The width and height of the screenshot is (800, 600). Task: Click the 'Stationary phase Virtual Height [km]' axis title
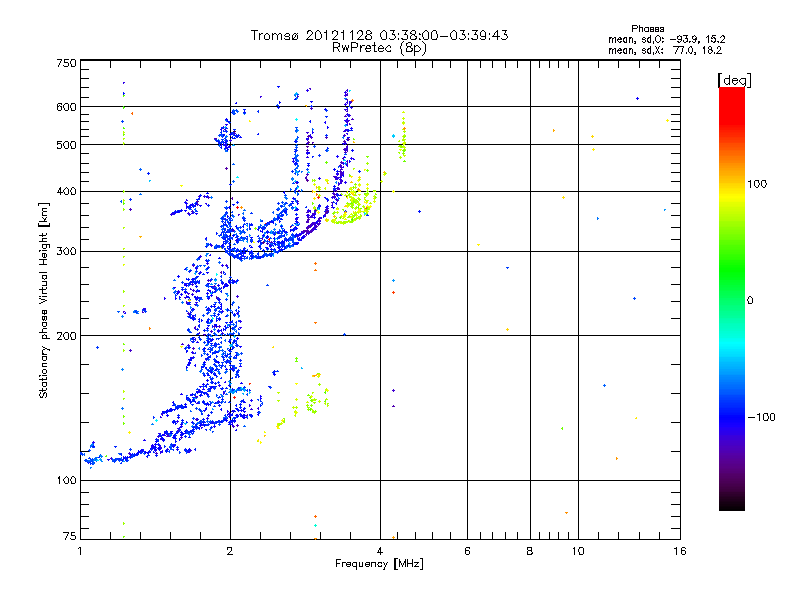(x=44, y=301)
